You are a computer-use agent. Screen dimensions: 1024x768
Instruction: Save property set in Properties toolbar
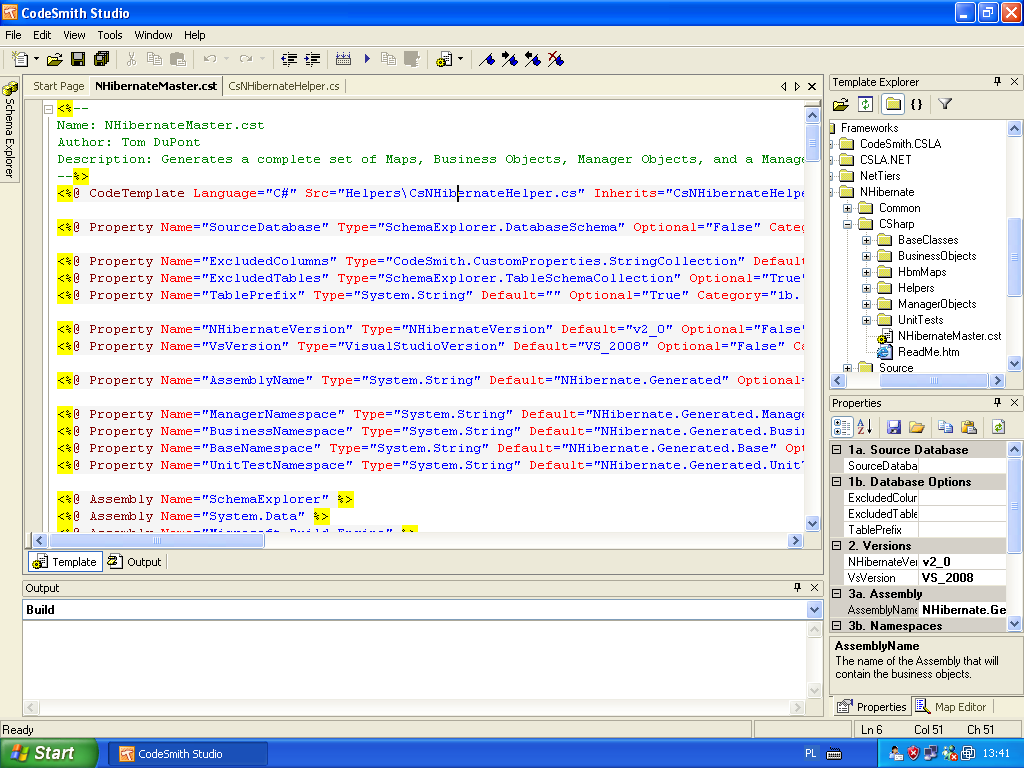coord(893,427)
